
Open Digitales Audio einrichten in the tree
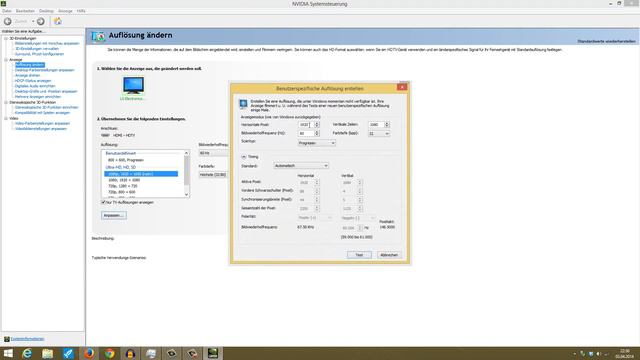(x=35, y=86)
